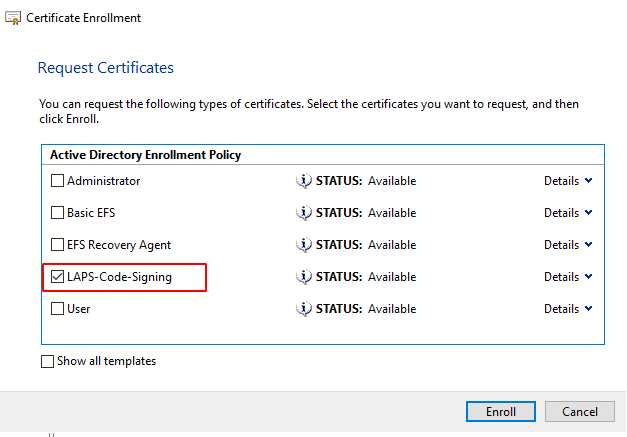627x437 pixels.
Task: Expand Details for Administrator template
Action: pos(568,181)
